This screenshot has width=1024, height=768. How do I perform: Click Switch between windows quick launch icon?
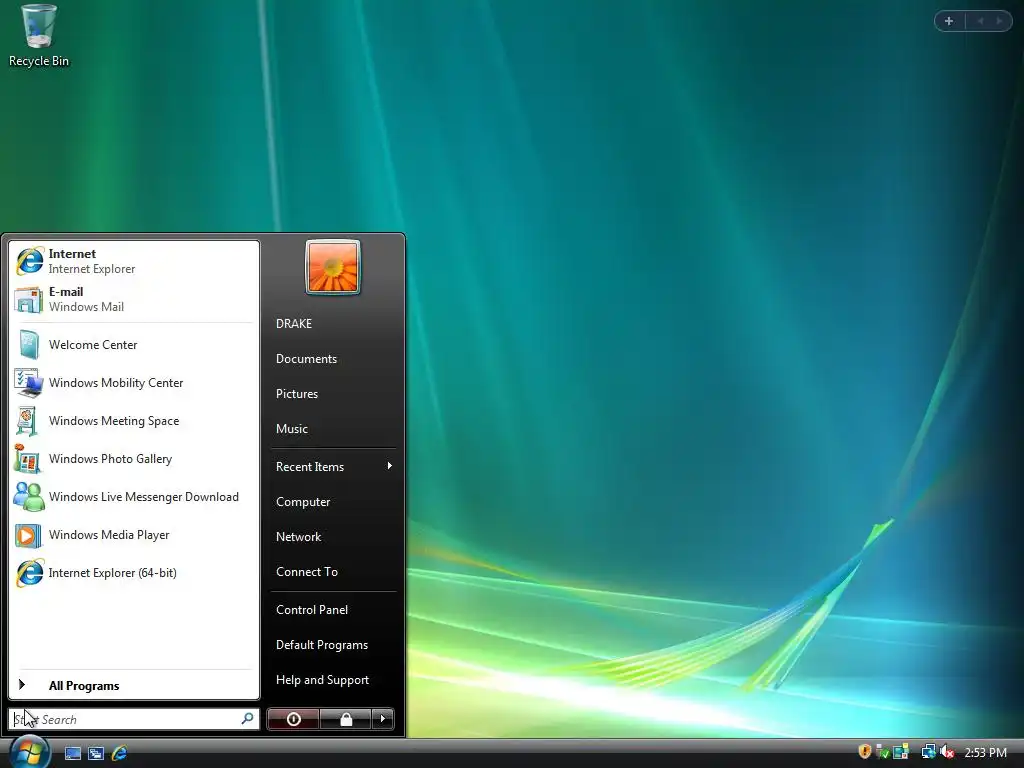pos(96,754)
